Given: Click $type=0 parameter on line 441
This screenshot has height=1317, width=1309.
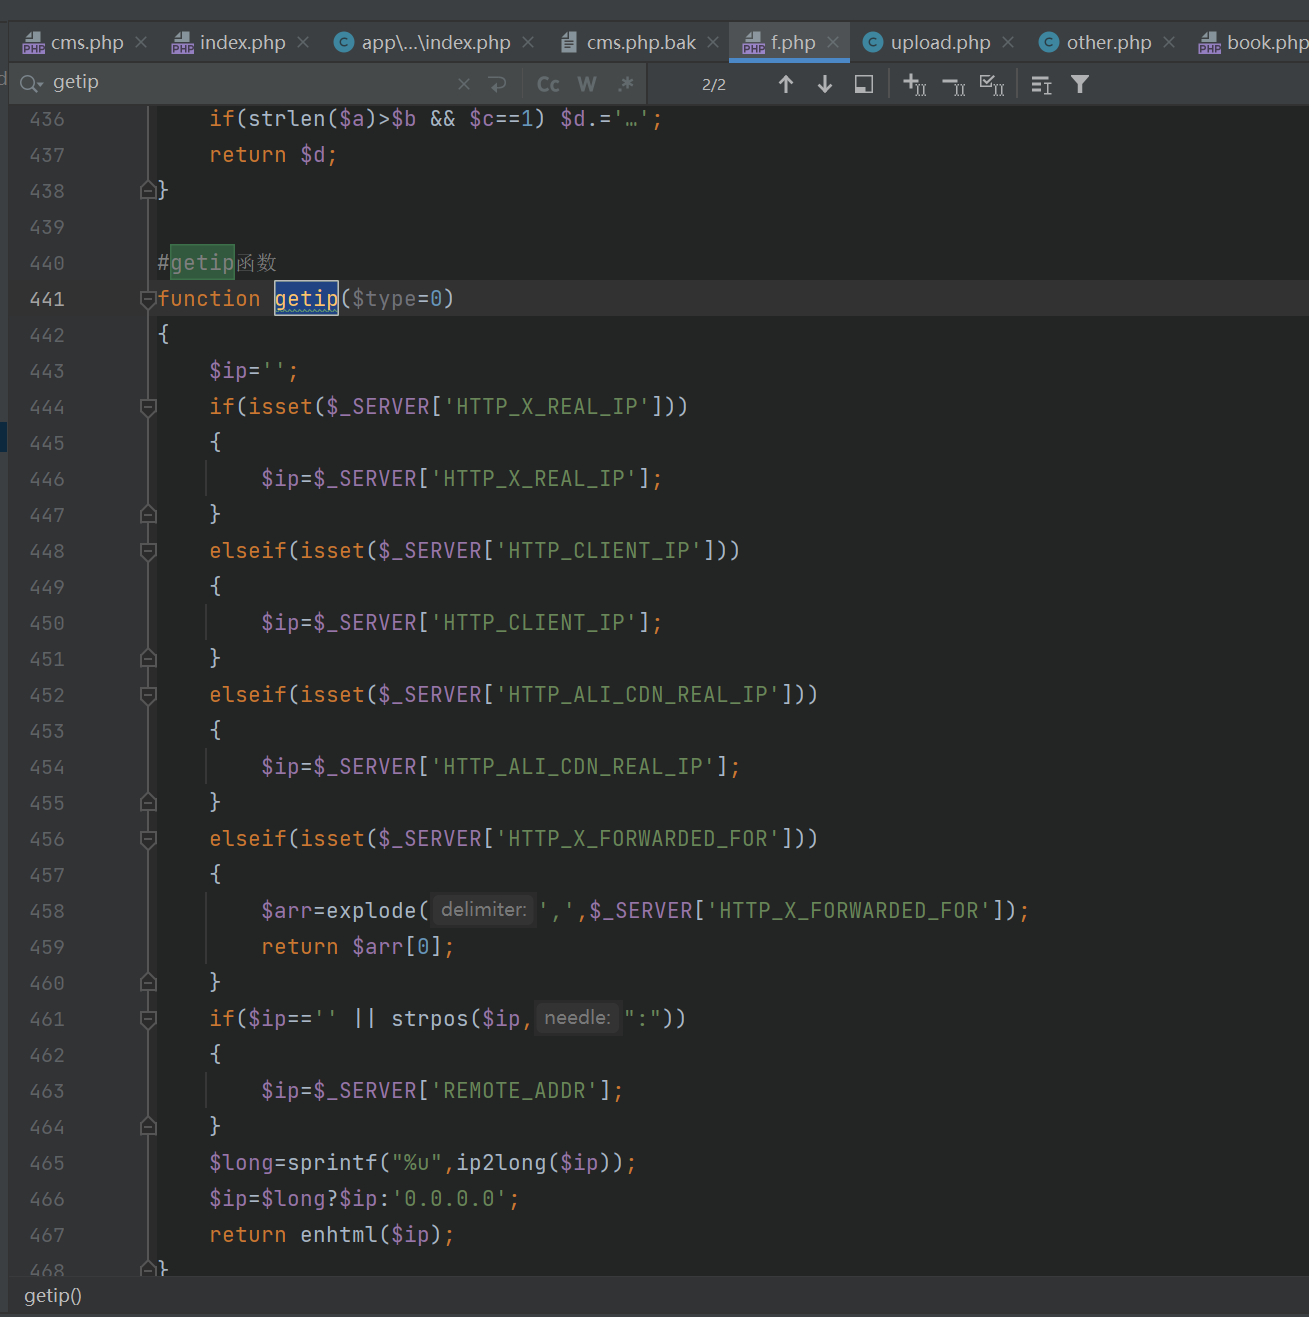Looking at the screenshot, I should point(397,299).
